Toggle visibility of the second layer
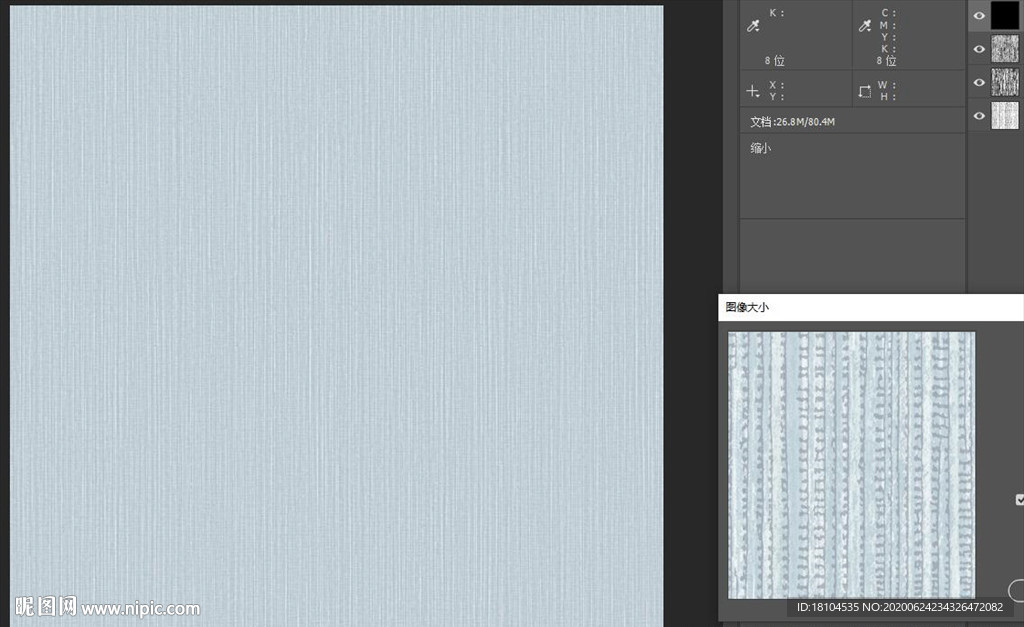The width and height of the screenshot is (1024, 627). coord(979,49)
